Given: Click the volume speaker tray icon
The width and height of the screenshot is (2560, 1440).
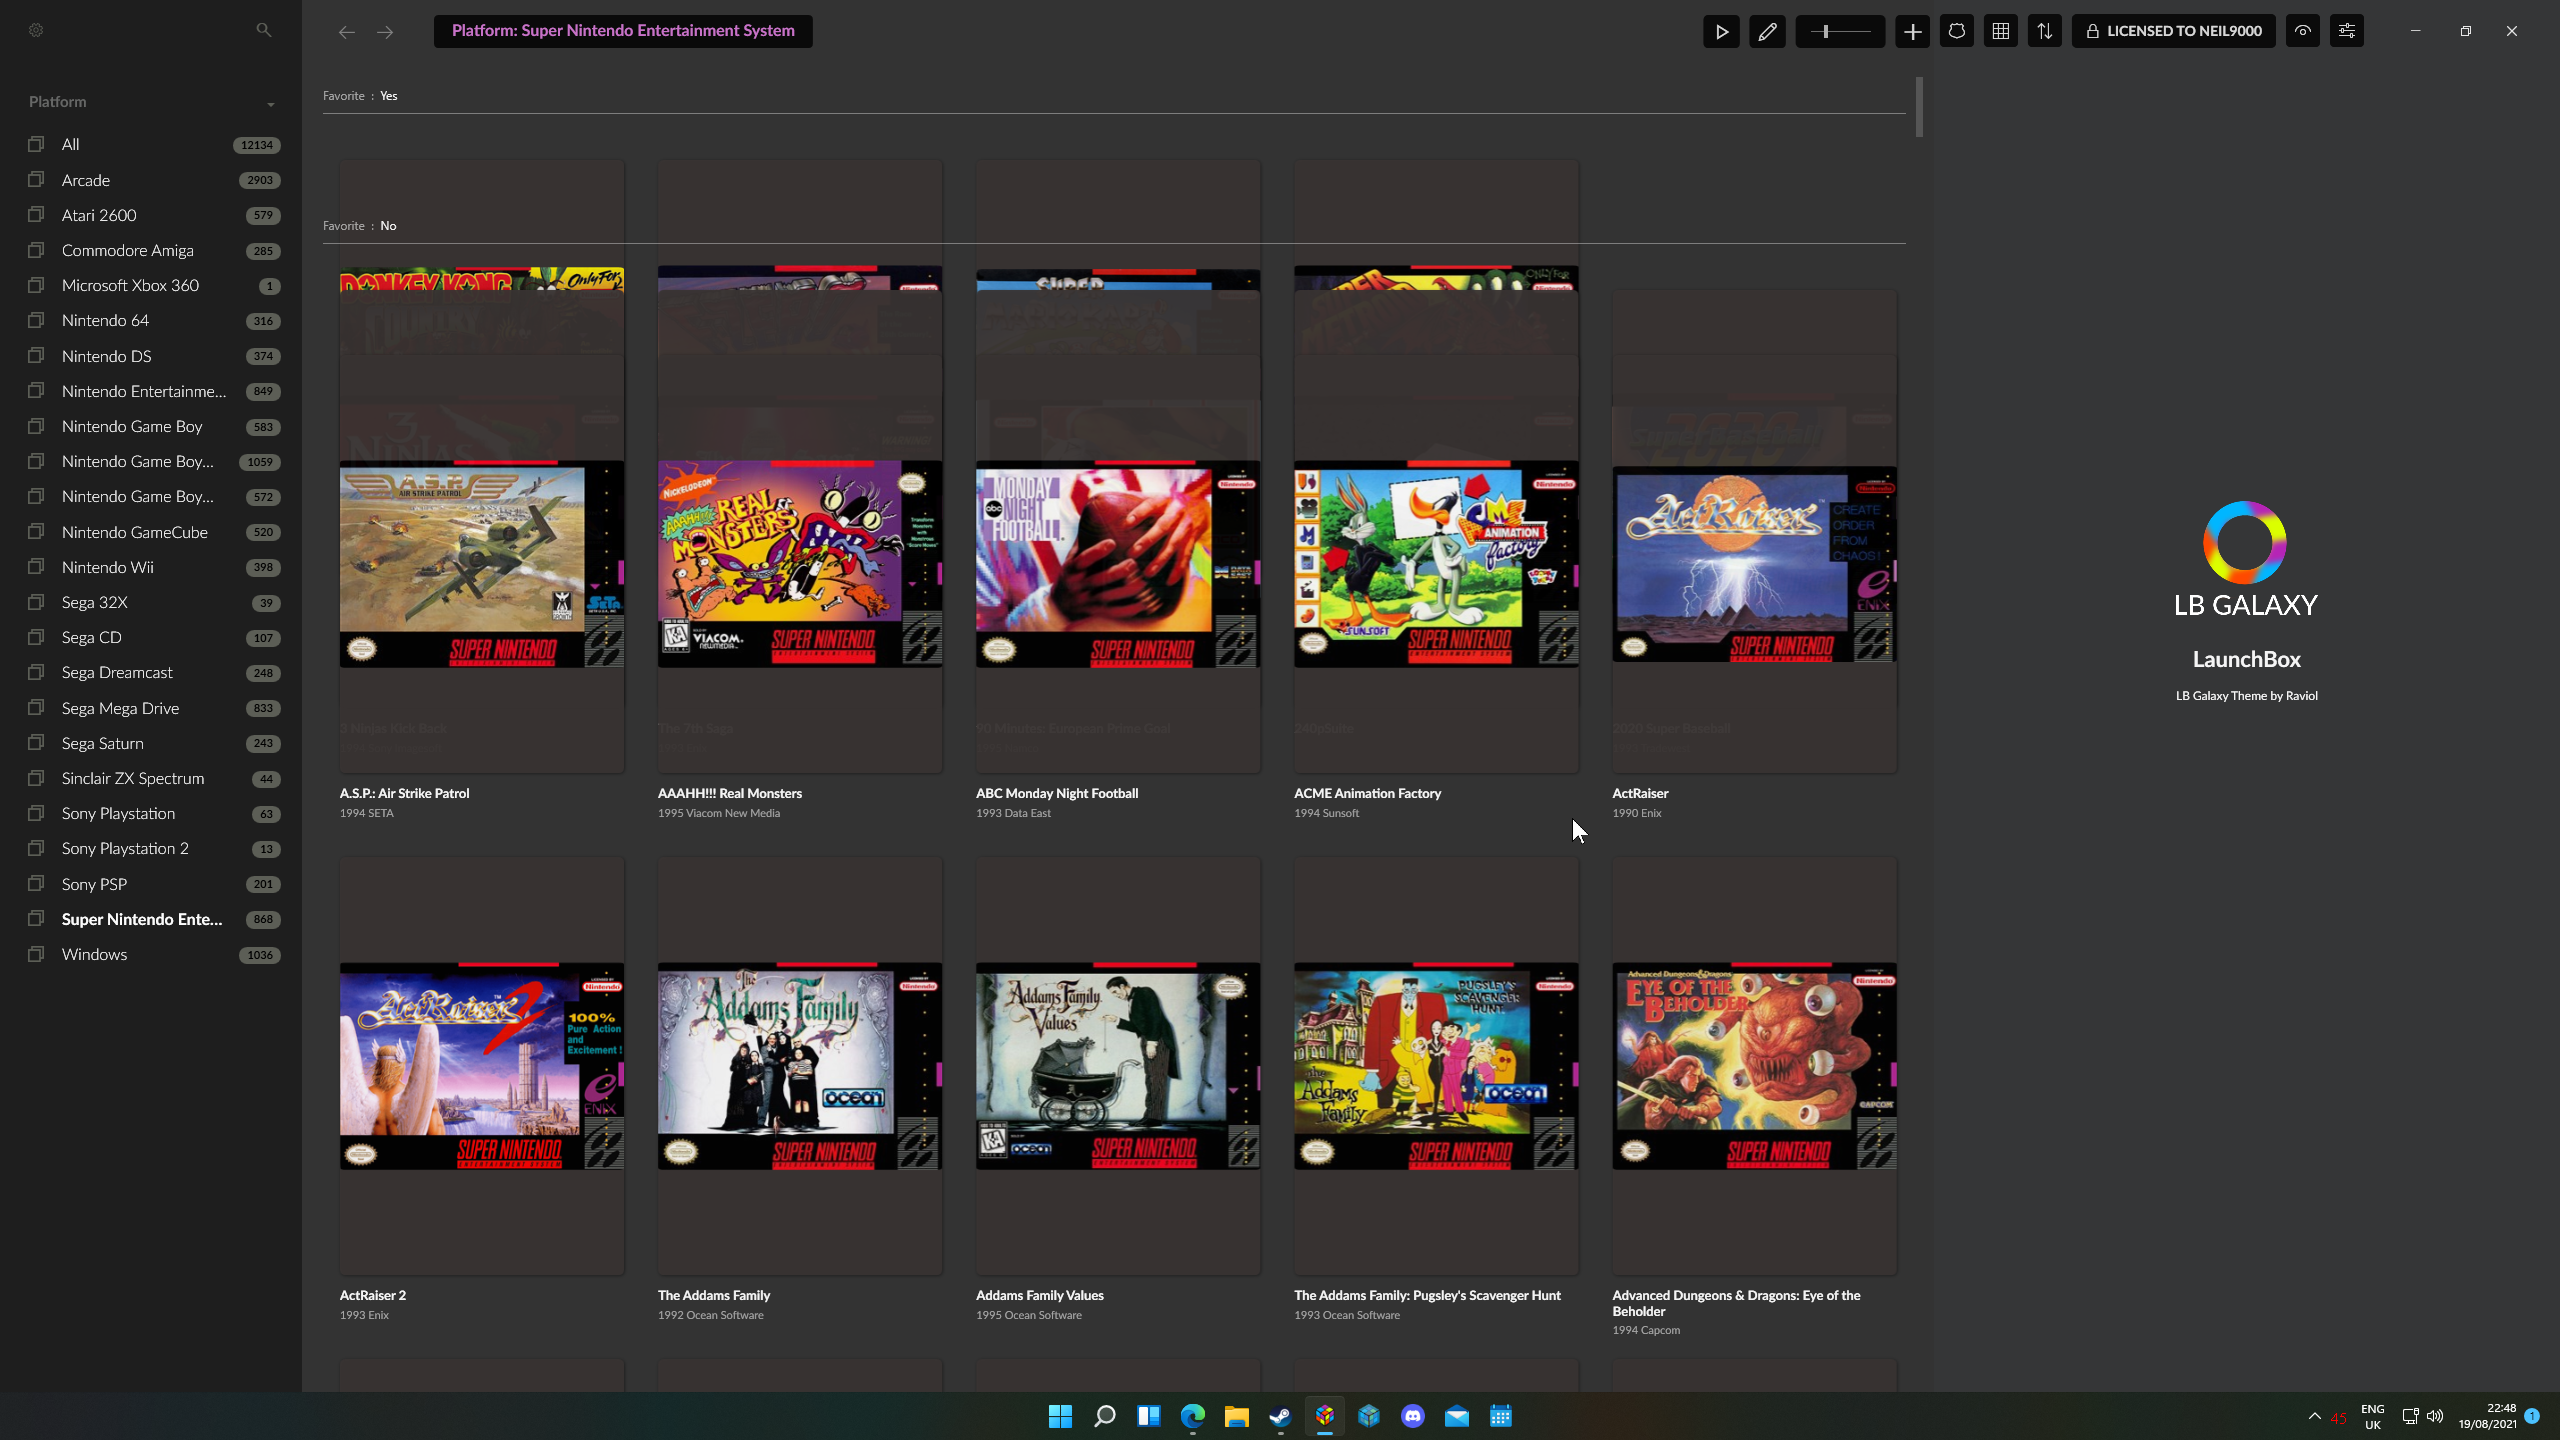Looking at the screenshot, I should (2434, 1416).
